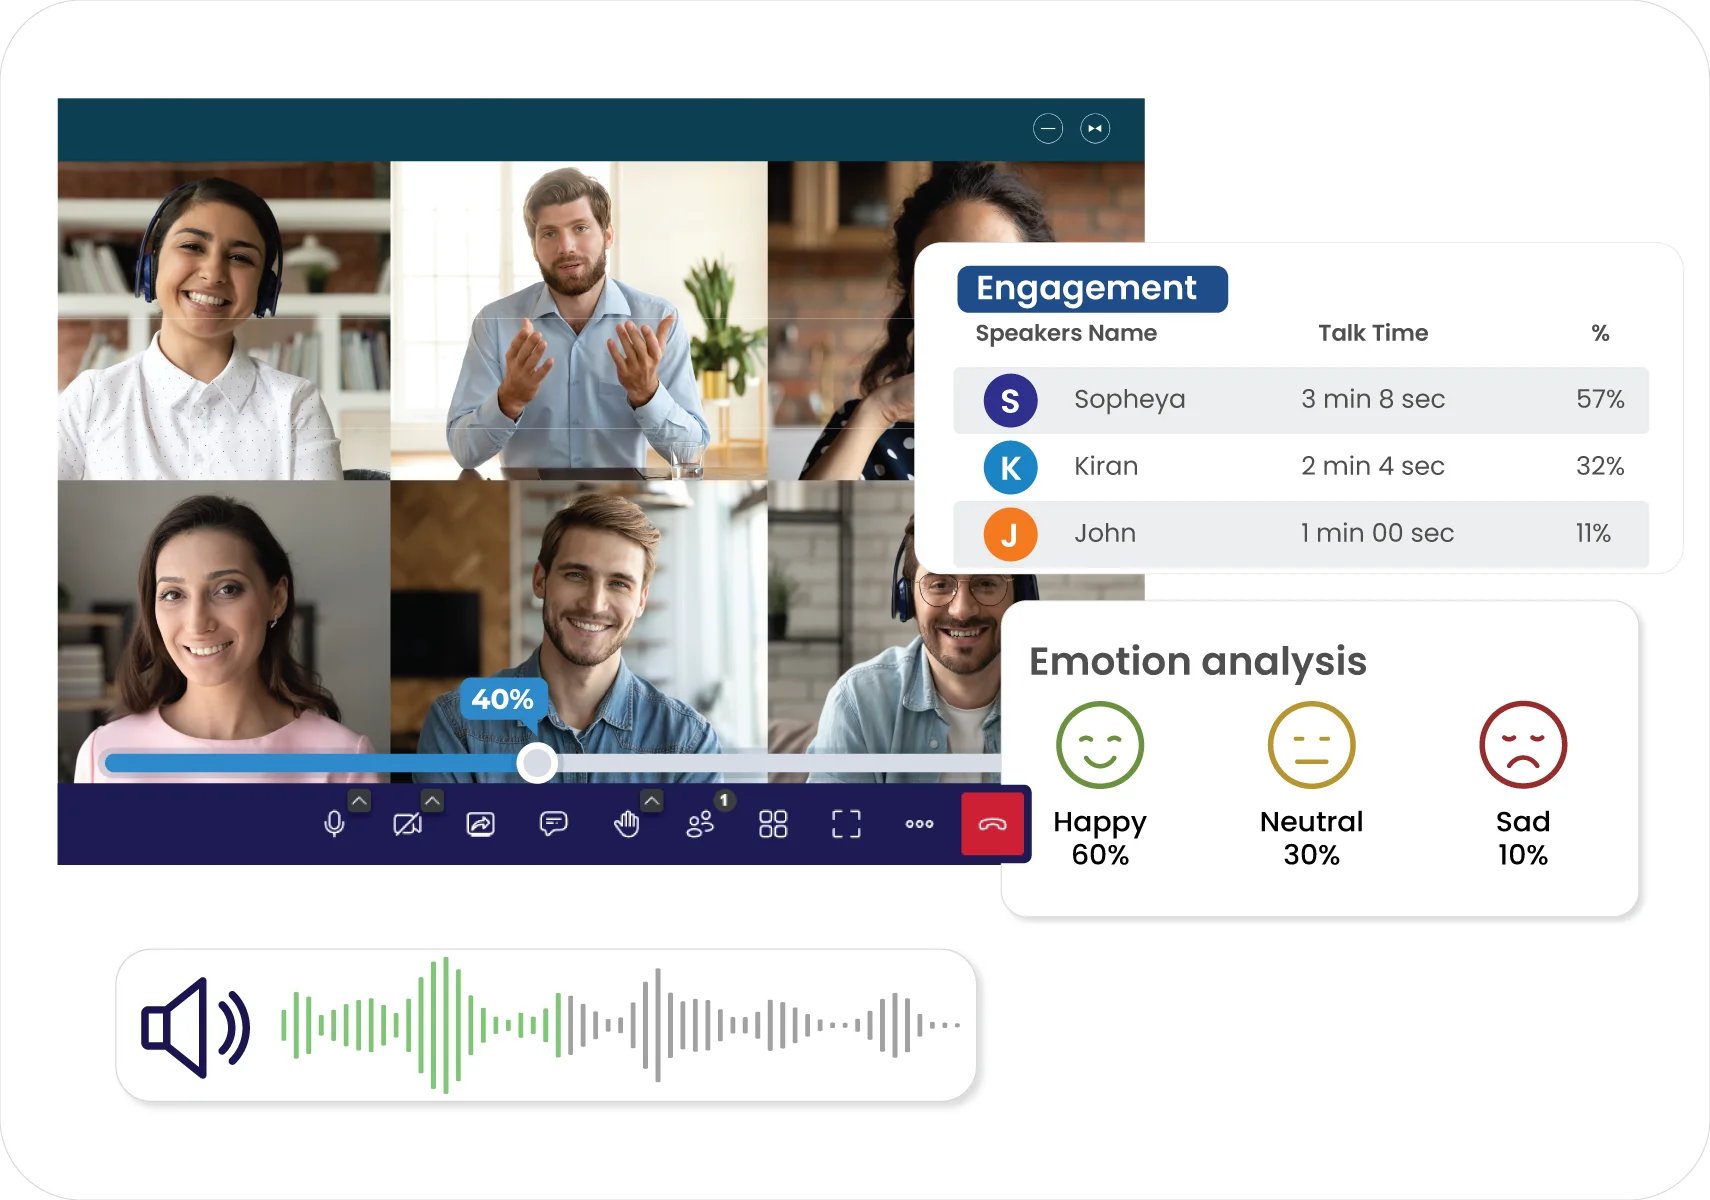Open microphone device options chevron

[x=359, y=799]
